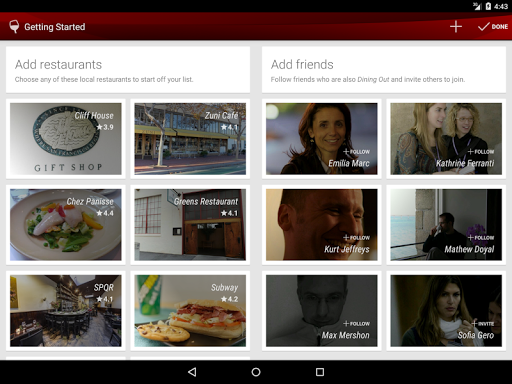Screen dimensions: 512x384
Task: Click the Max Mershon name label
Action: pos(345,335)
